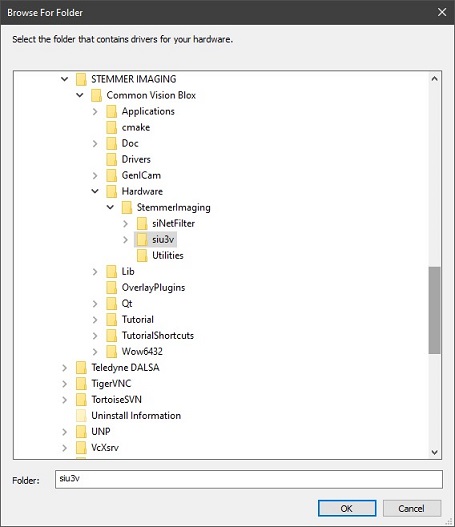Select the Uninstall Information folder icon

[x=81, y=415]
